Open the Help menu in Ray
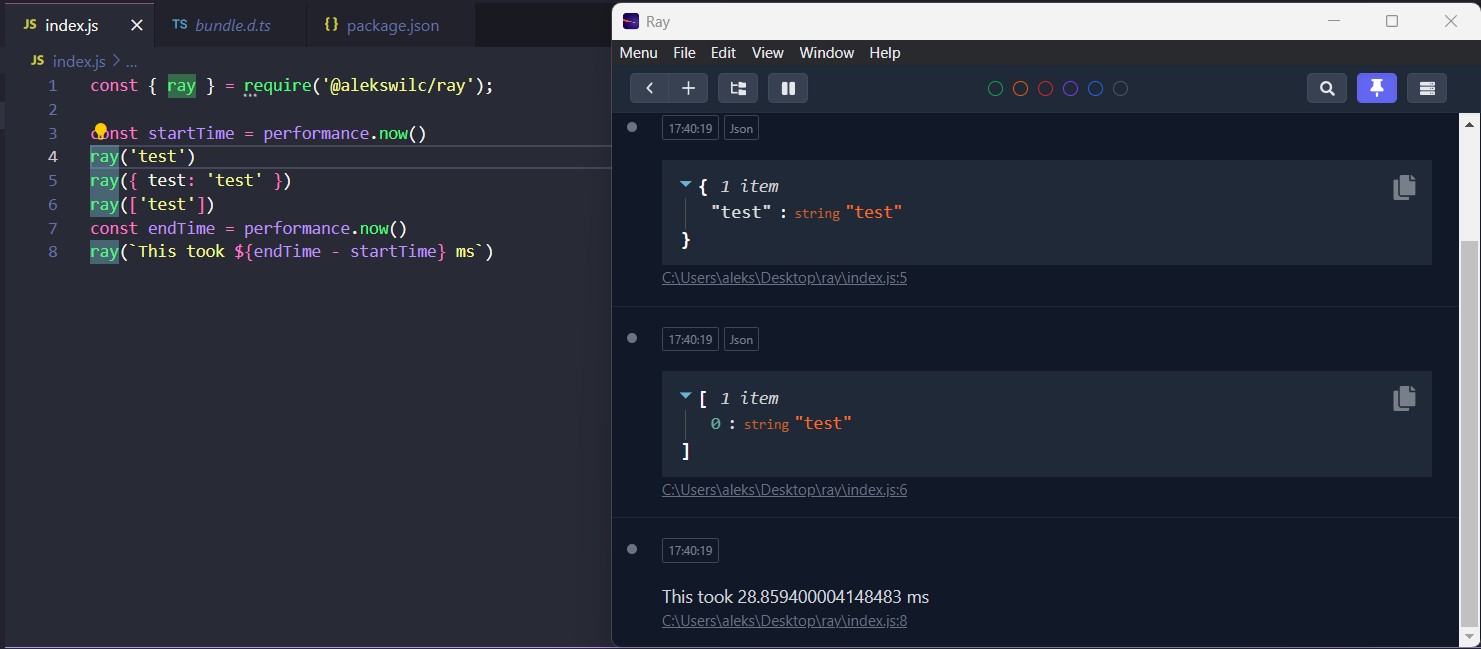This screenshot has width=1481, height=649. [885, 53]
